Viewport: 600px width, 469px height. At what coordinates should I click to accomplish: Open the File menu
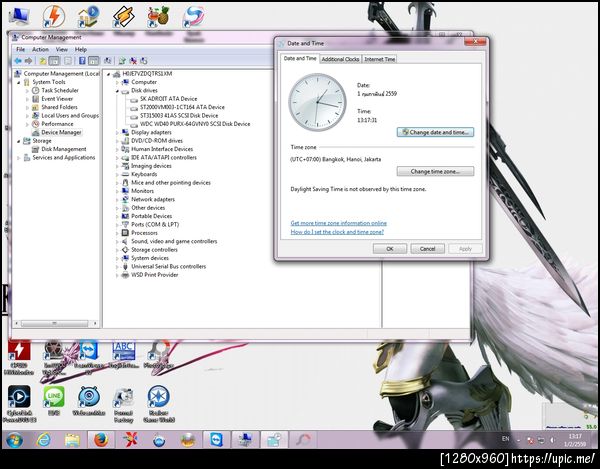[x=20, y=49]
